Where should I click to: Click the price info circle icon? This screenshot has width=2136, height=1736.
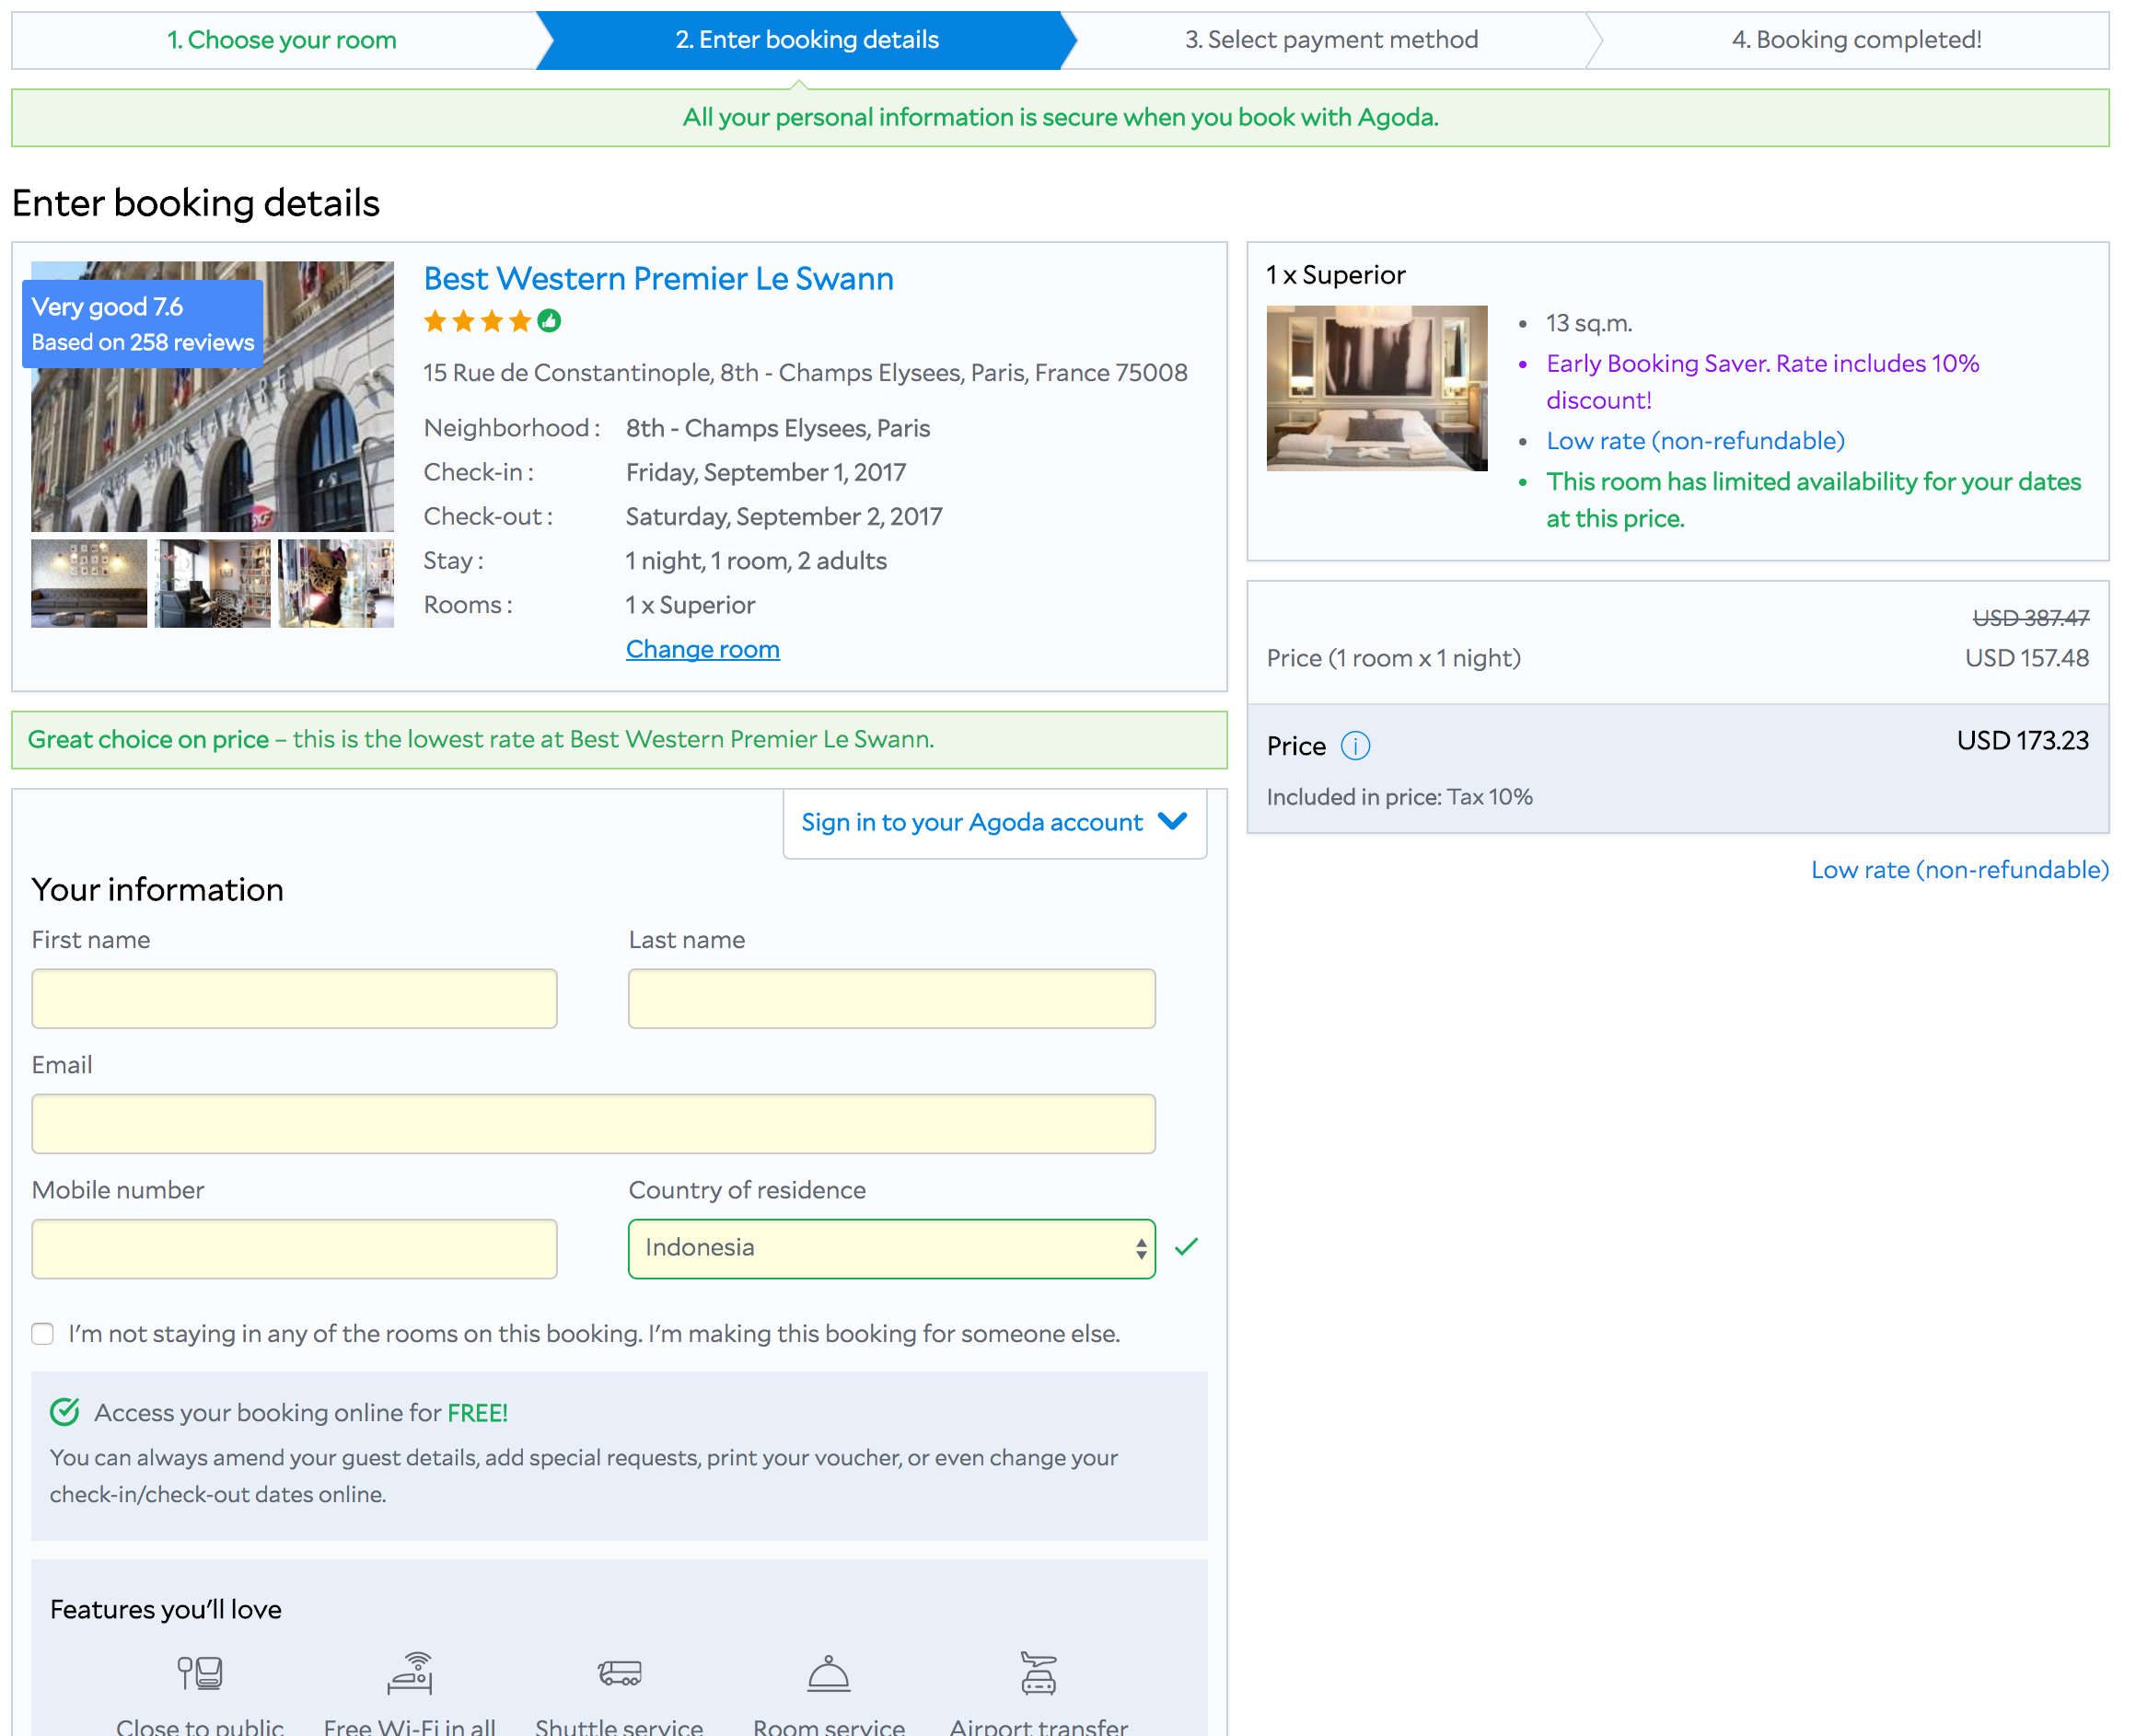click(1355, 746)
